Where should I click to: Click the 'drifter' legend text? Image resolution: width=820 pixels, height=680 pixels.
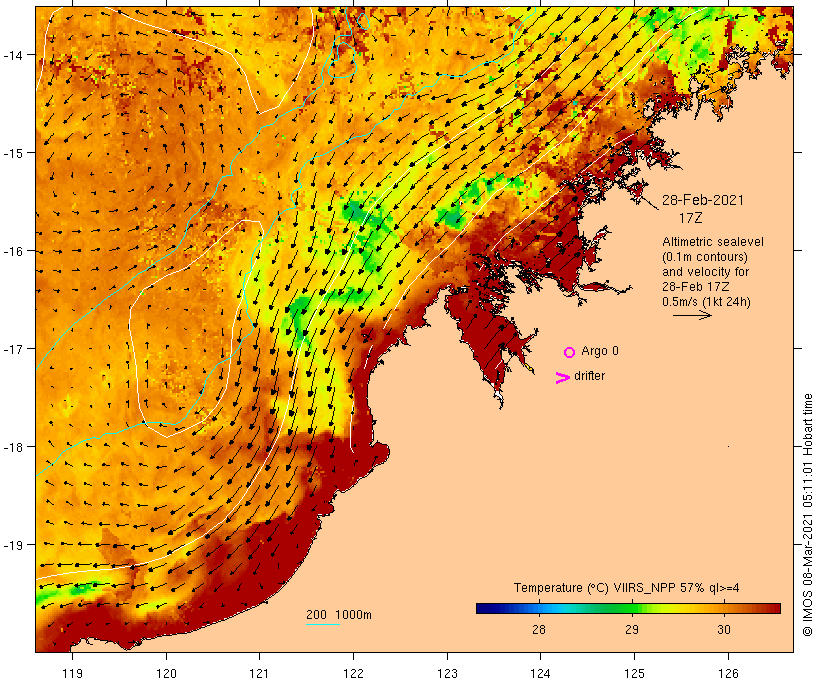[x=589, y=376]
